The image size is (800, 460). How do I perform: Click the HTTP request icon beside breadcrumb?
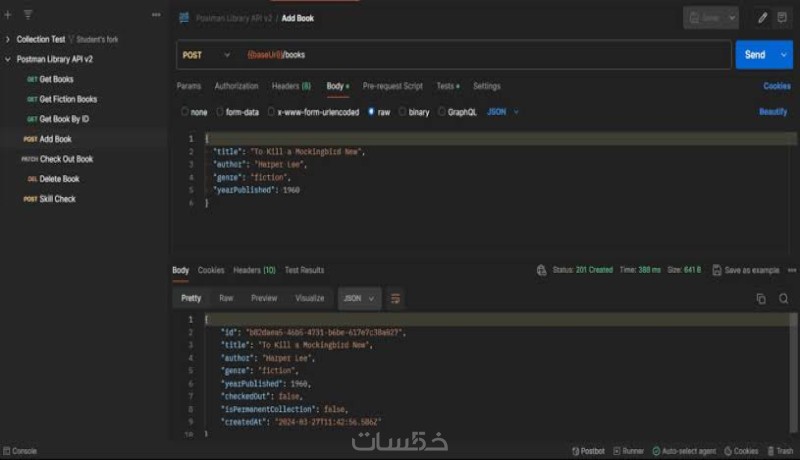pos(184,18)
